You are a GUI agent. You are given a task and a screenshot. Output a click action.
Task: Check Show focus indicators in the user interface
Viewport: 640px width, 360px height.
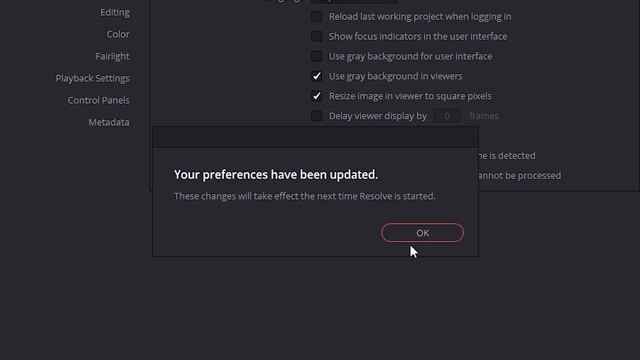[316, 36]
